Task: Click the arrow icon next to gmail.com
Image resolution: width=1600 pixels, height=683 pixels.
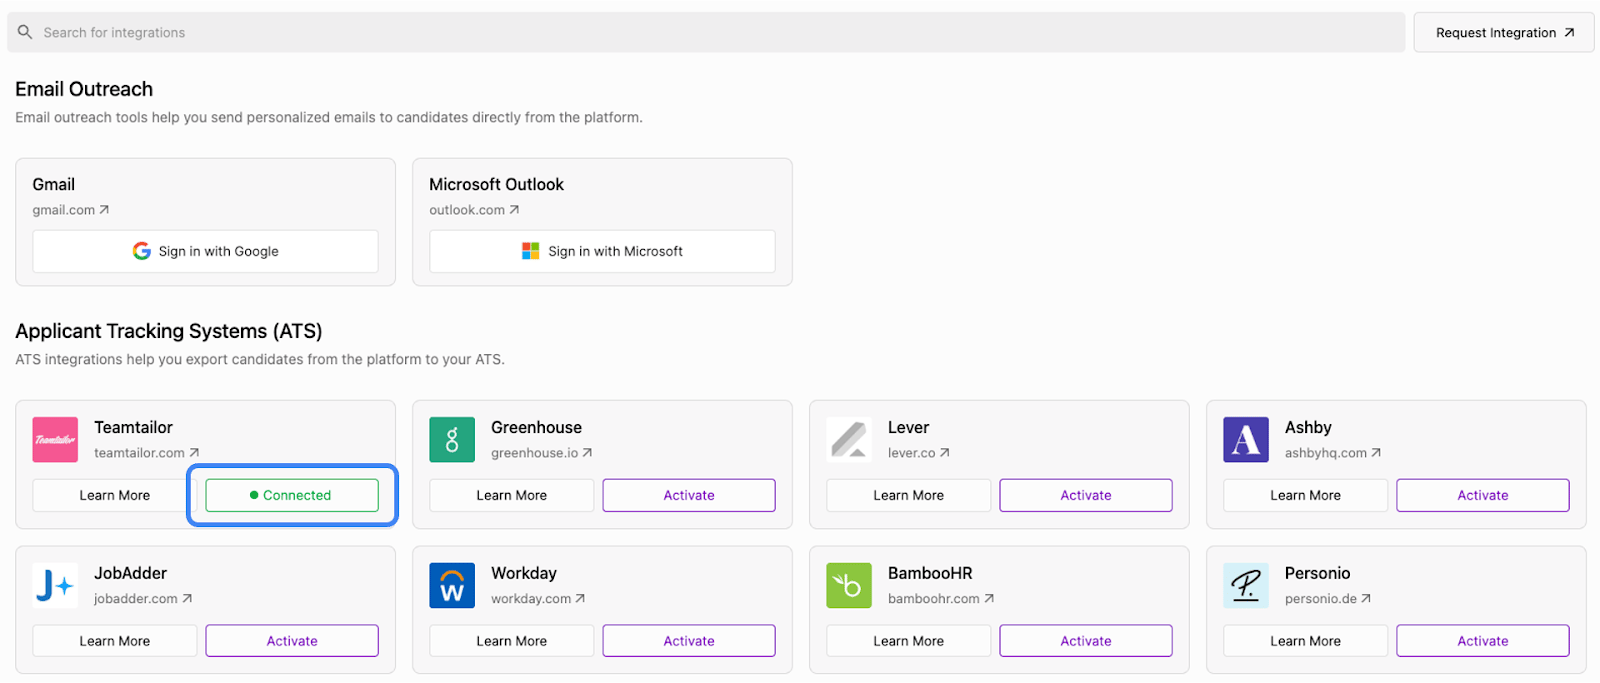Action: (104, 210)
